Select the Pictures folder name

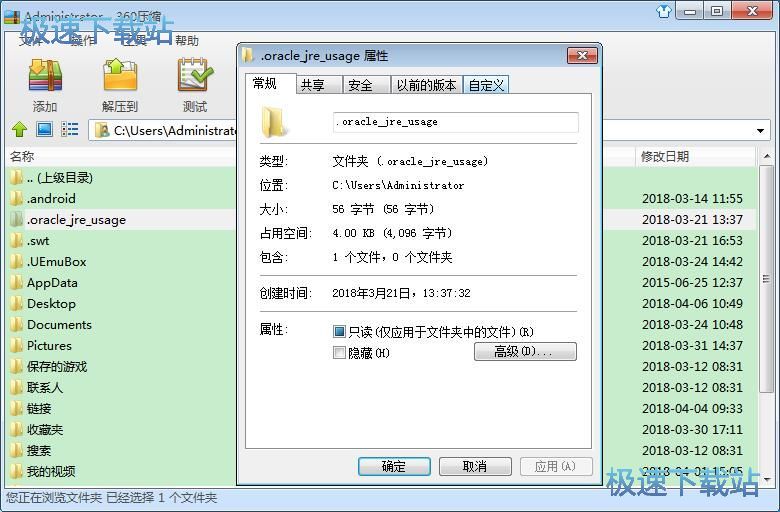click(x=49, y=345)
